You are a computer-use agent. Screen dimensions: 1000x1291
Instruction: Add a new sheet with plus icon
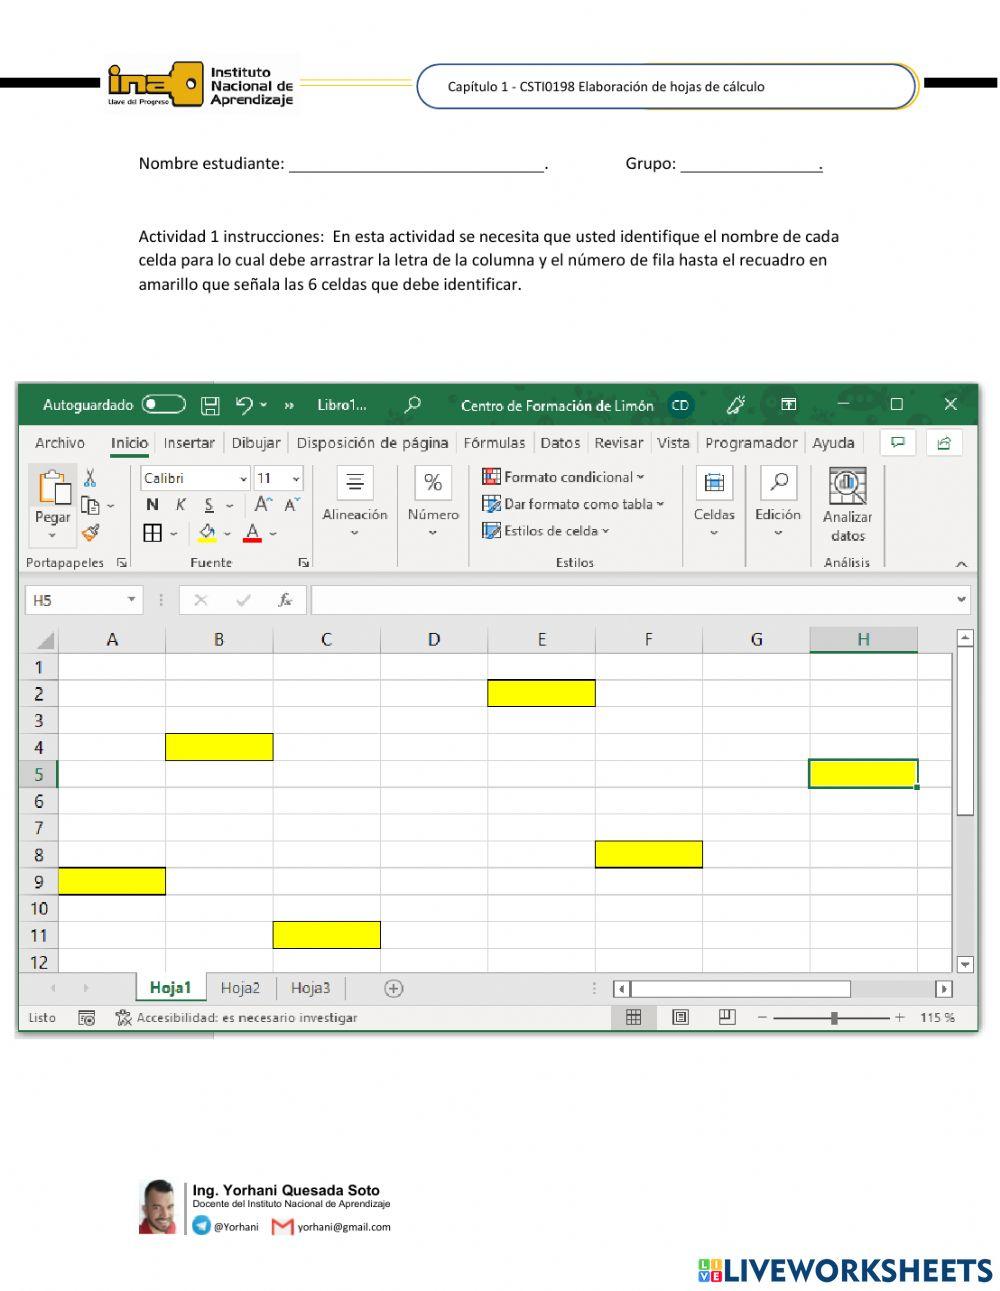(394, 988)
